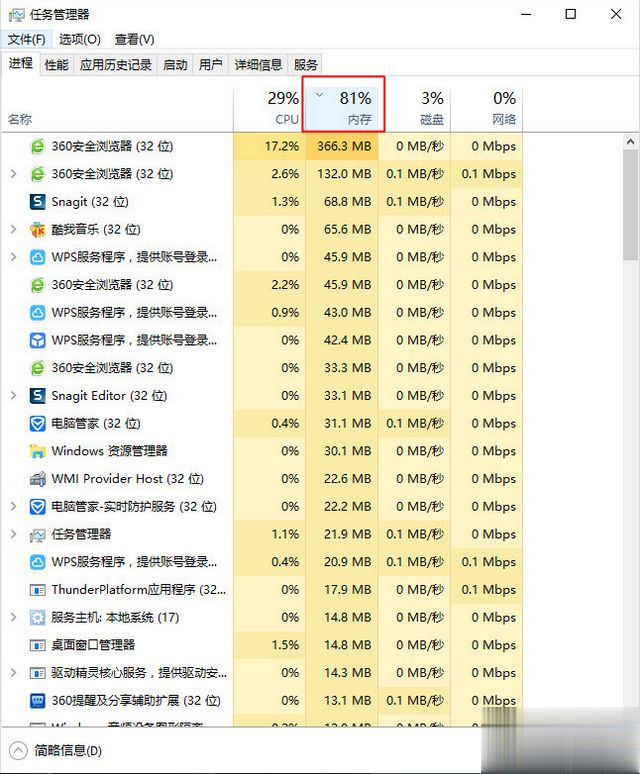Click the 电脑管家 (32 位) shield icon

click(38, 424)
